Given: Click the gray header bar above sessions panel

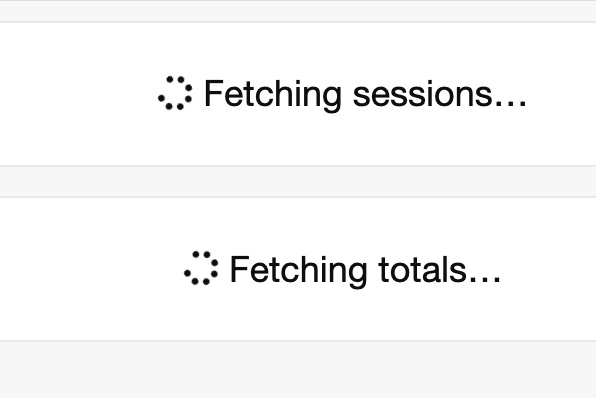Looking at the screenshot, I should [x=298, y=11].
